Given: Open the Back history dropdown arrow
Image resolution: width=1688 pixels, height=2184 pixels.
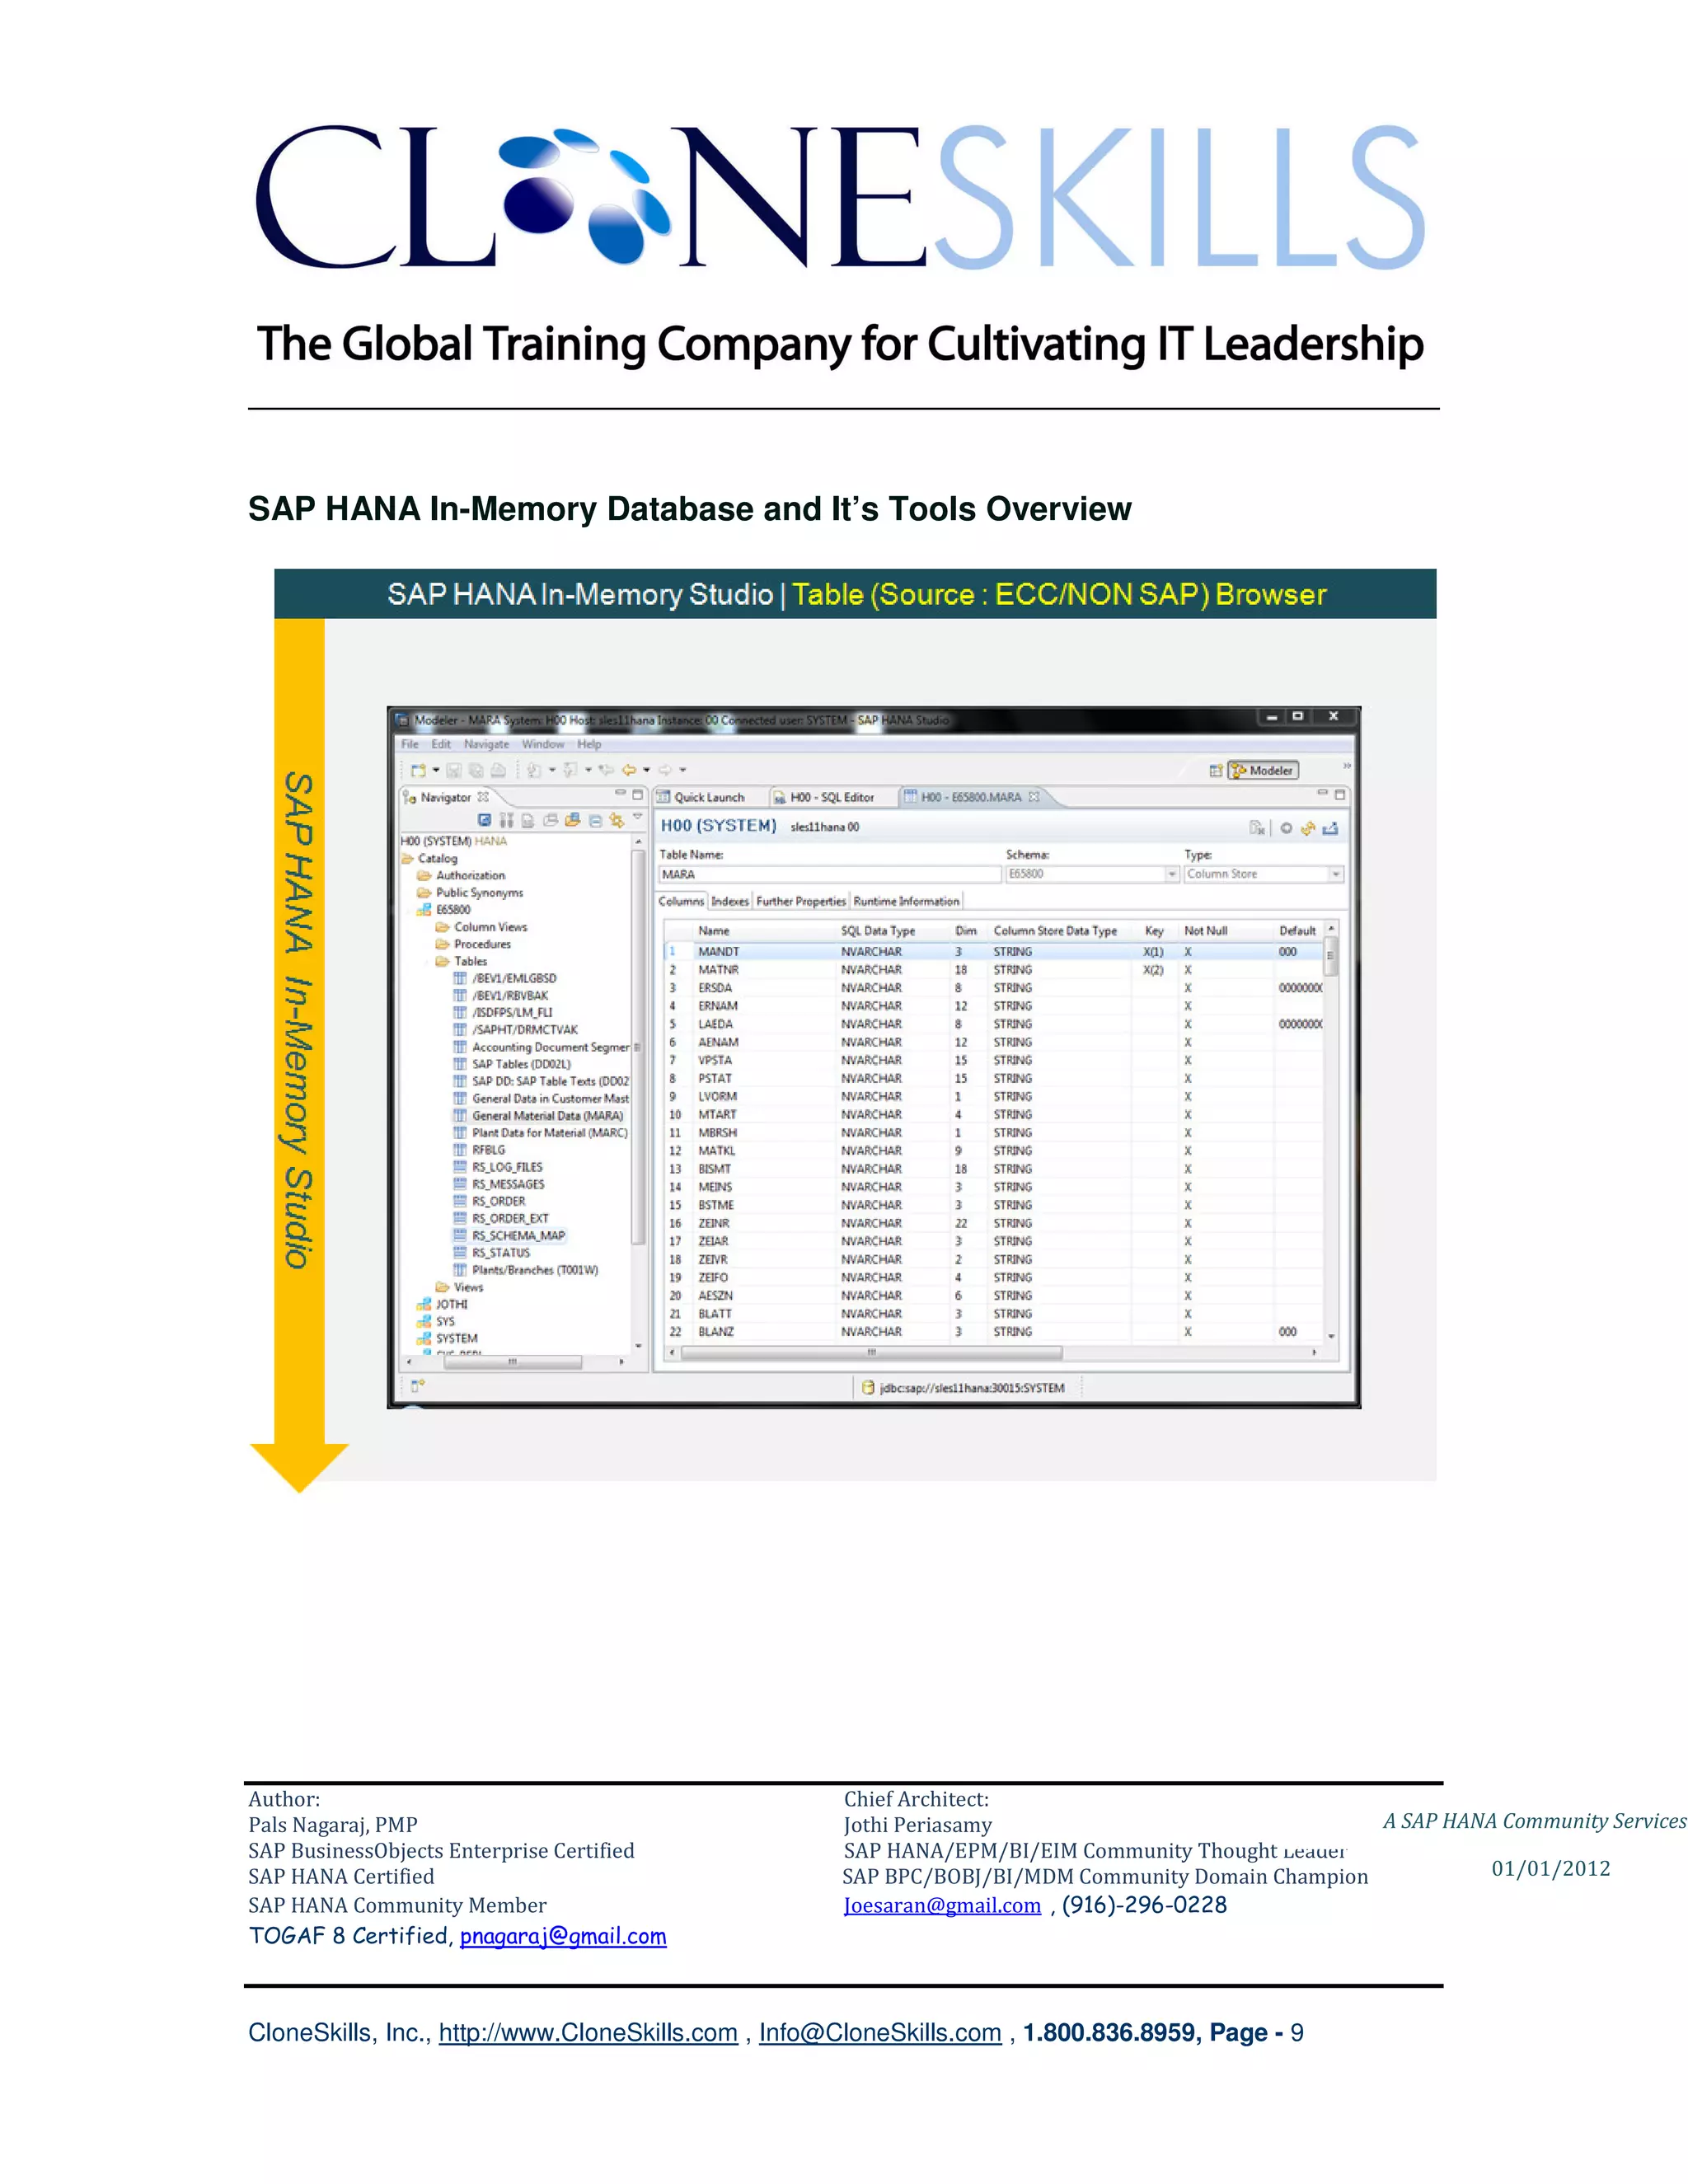Looking at the screenshot, I should pos(646,770).
